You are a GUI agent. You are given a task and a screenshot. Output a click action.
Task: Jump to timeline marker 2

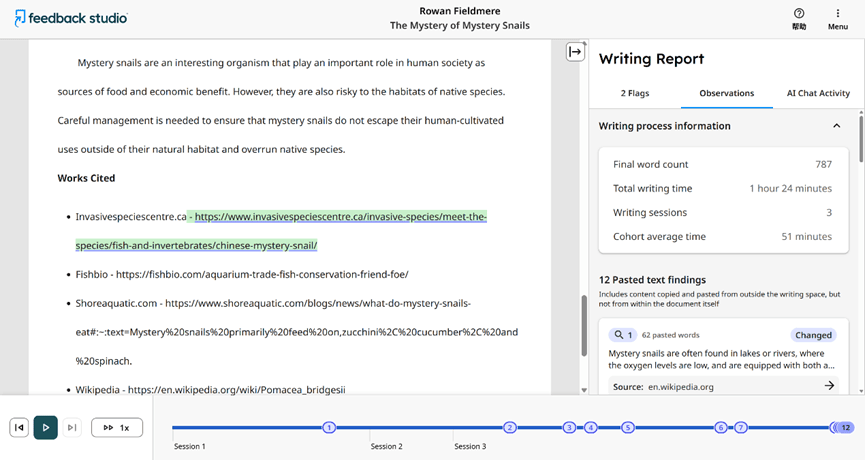tap(510, 427)
